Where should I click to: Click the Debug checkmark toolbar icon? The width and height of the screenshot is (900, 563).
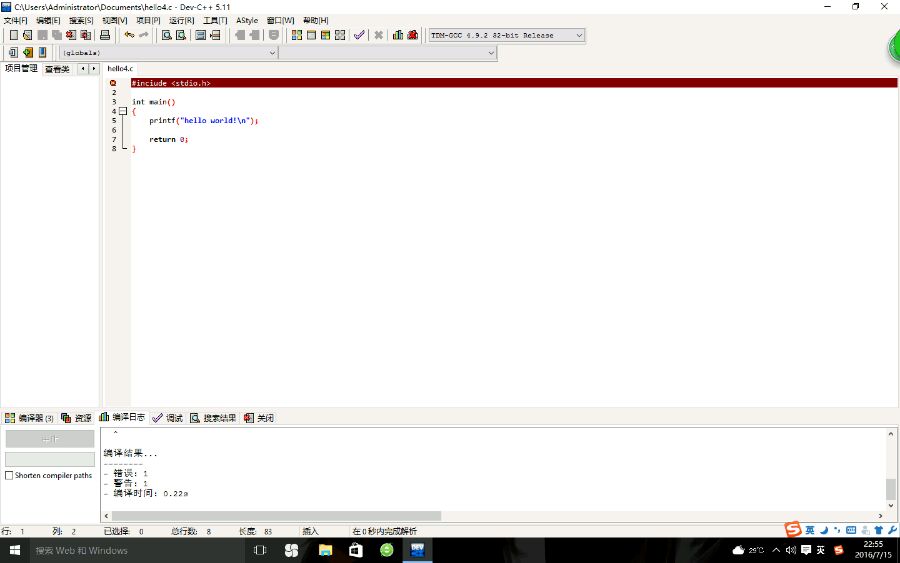[x=359, y=35]
